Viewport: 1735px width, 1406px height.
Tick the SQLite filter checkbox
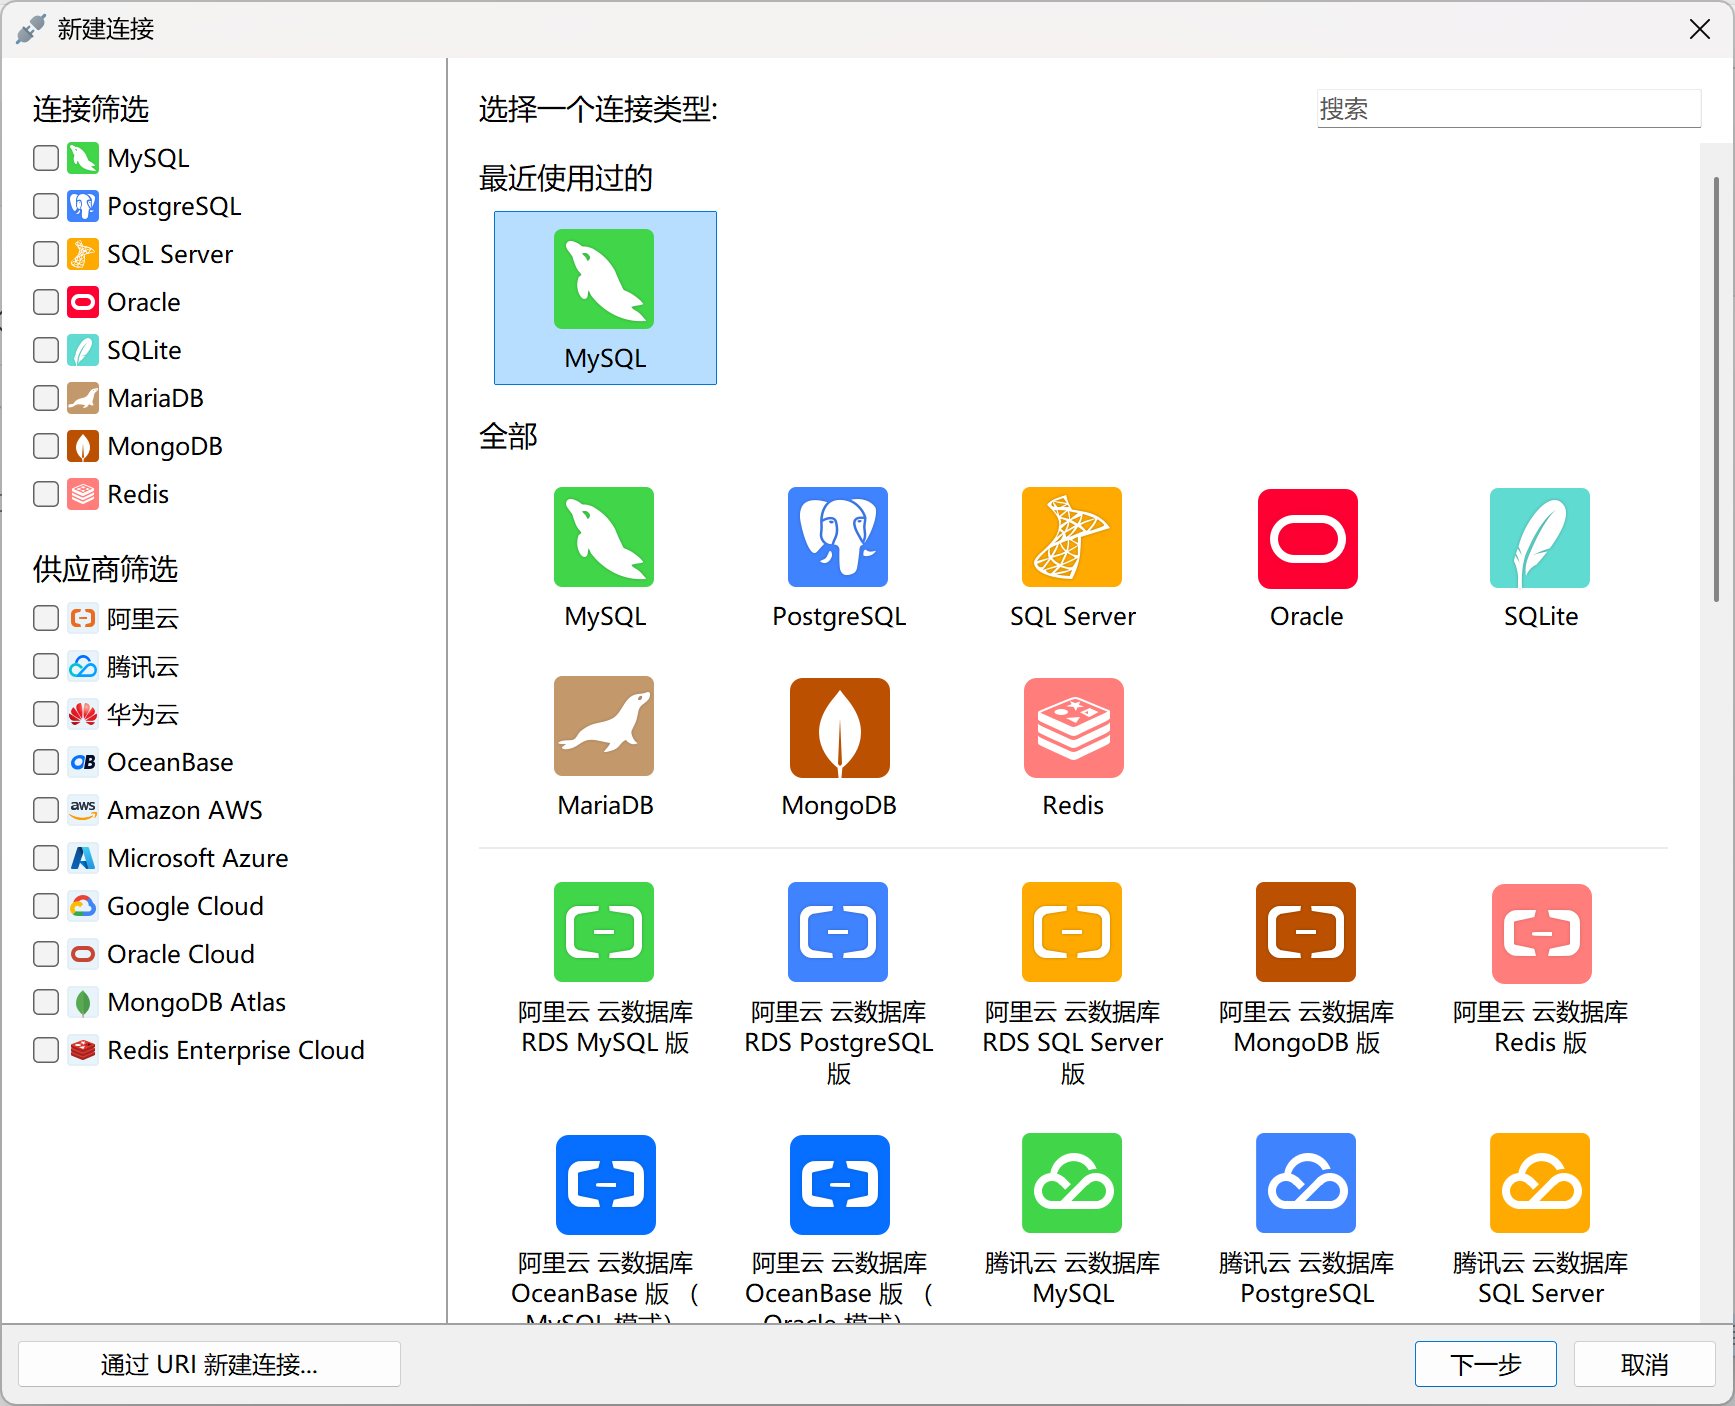(46, 350)
